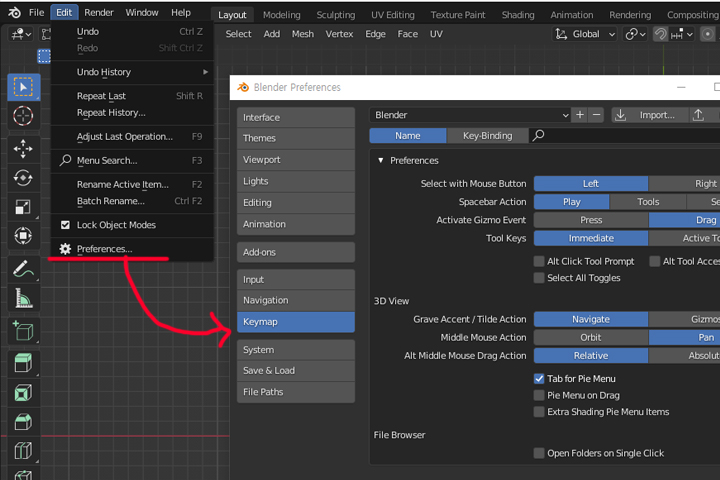Choose Adjust Last Operation... in Edit menu
Viewport: 720px width, 480px height.
tap(132, 137)
